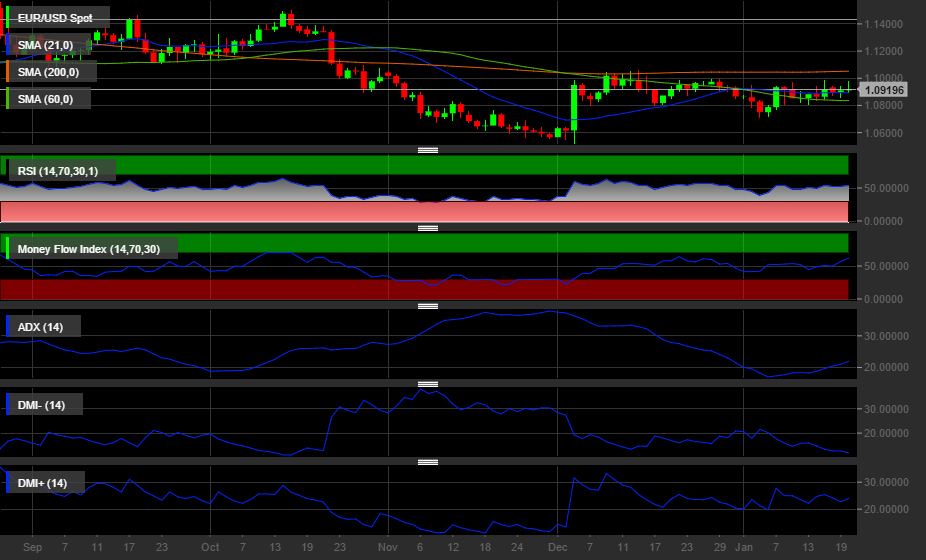Click the Nov label on the time axis
926x560 pixels.
388,548
